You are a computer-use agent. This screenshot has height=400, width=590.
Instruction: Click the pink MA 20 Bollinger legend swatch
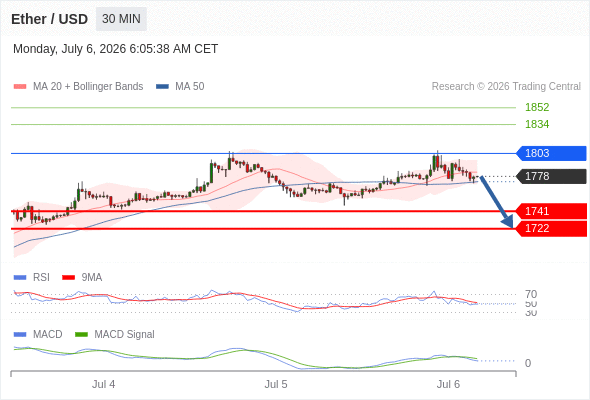[20, 87]
